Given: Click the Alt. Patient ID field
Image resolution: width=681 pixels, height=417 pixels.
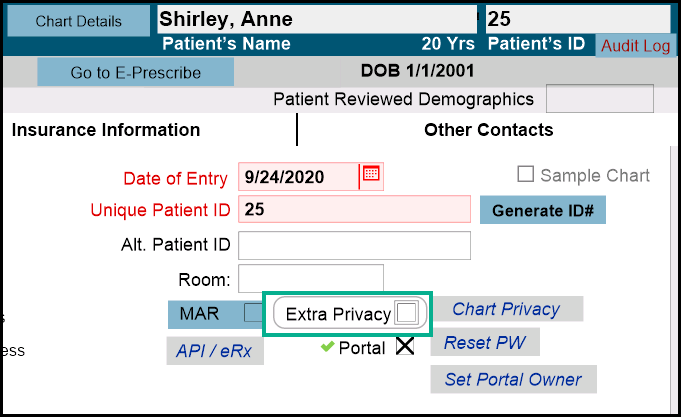Looking at the screenshot, I should (x=354, y=245).
